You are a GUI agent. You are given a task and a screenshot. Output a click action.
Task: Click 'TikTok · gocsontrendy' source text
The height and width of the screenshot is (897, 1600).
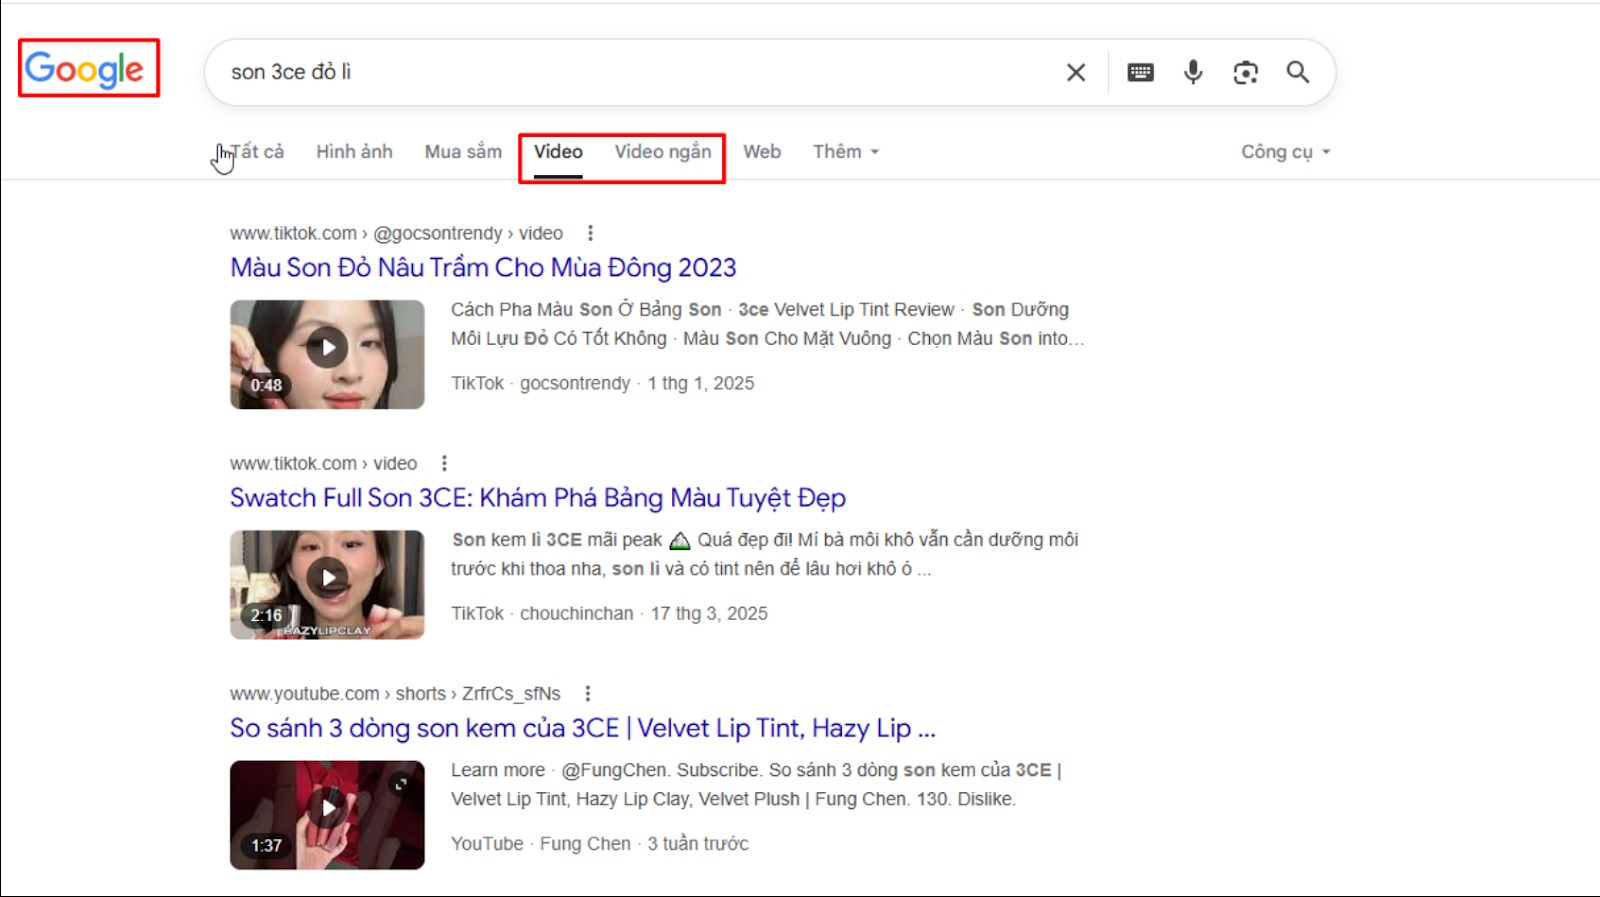click(x=541, y=383)
